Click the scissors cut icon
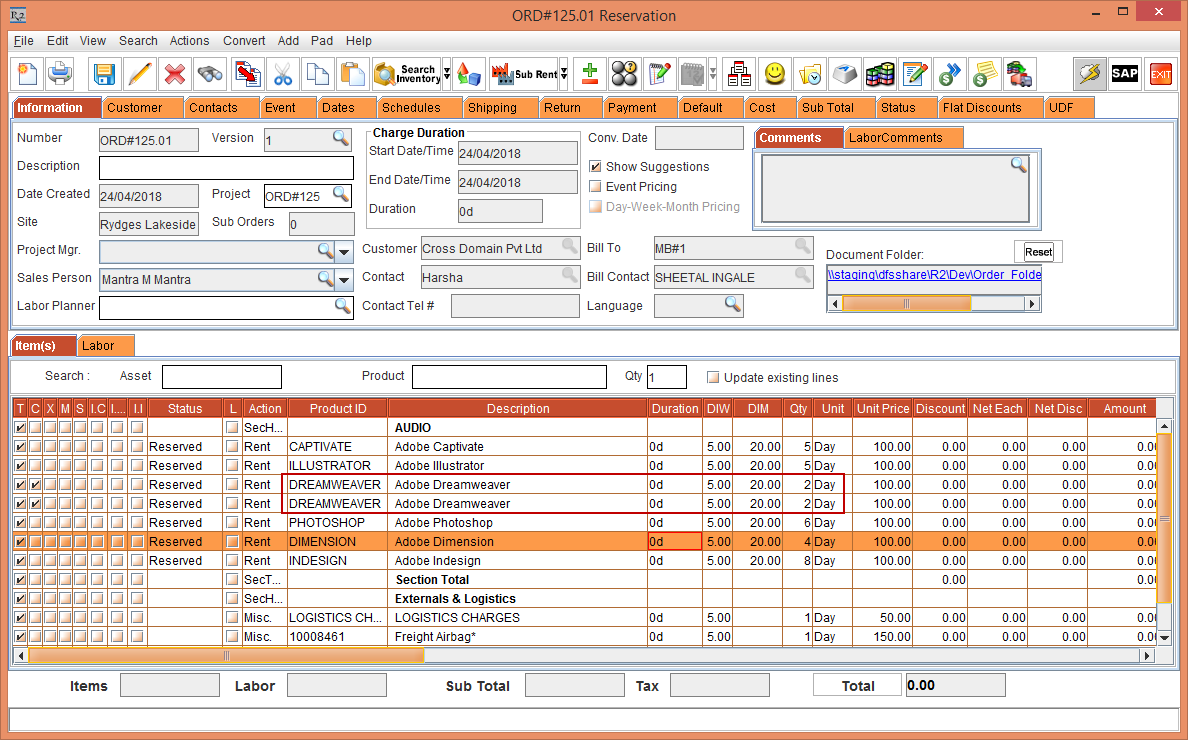 283,74
